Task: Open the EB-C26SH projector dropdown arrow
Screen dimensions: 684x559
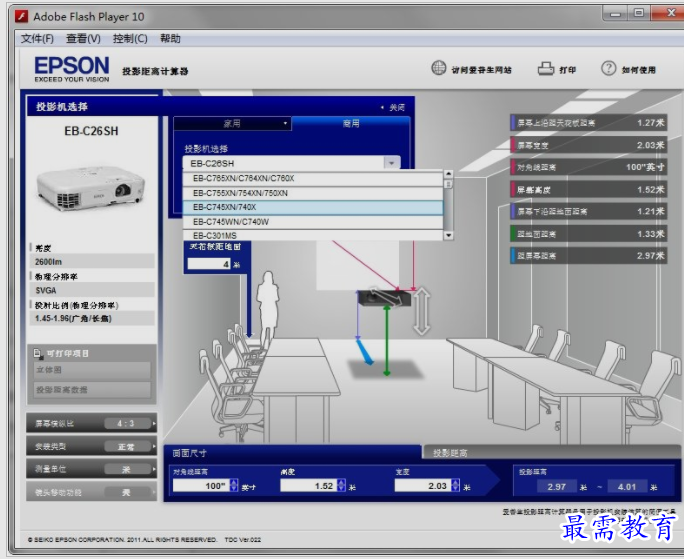Action: point(392,163)
